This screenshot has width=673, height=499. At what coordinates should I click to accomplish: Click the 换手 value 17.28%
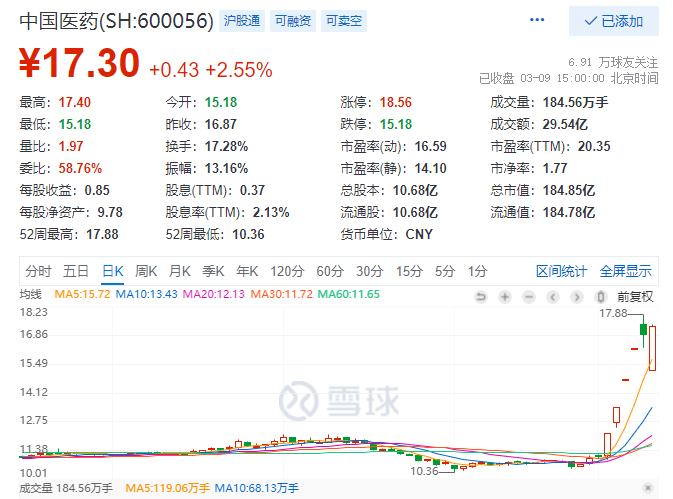coord(227,146)
